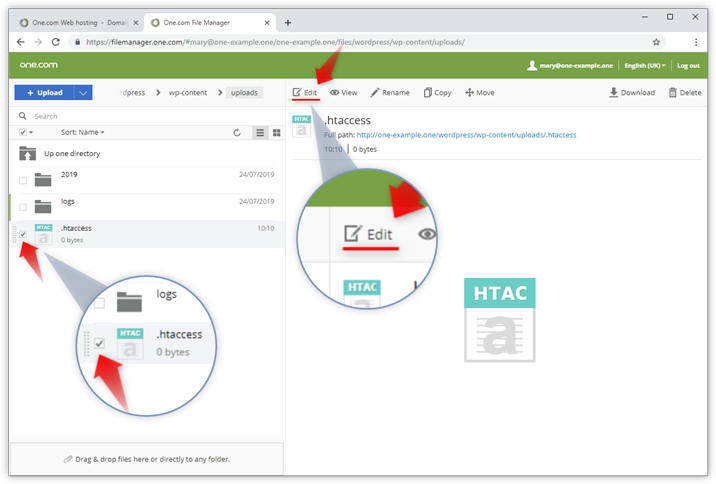The height and width of the screenshot is (484, 716).
Task: Select the Rename tool in toolbar
Action: [x=375, y=93]
